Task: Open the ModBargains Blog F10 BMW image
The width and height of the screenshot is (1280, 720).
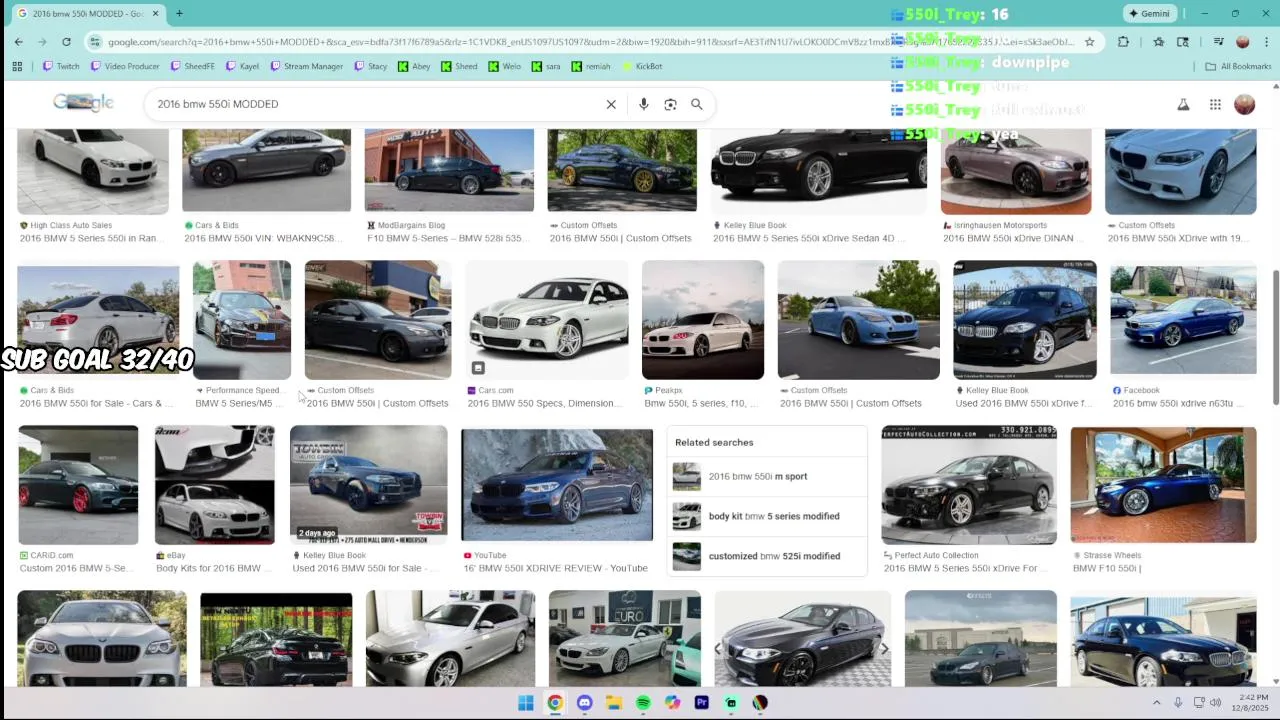Action: point(449,169)
